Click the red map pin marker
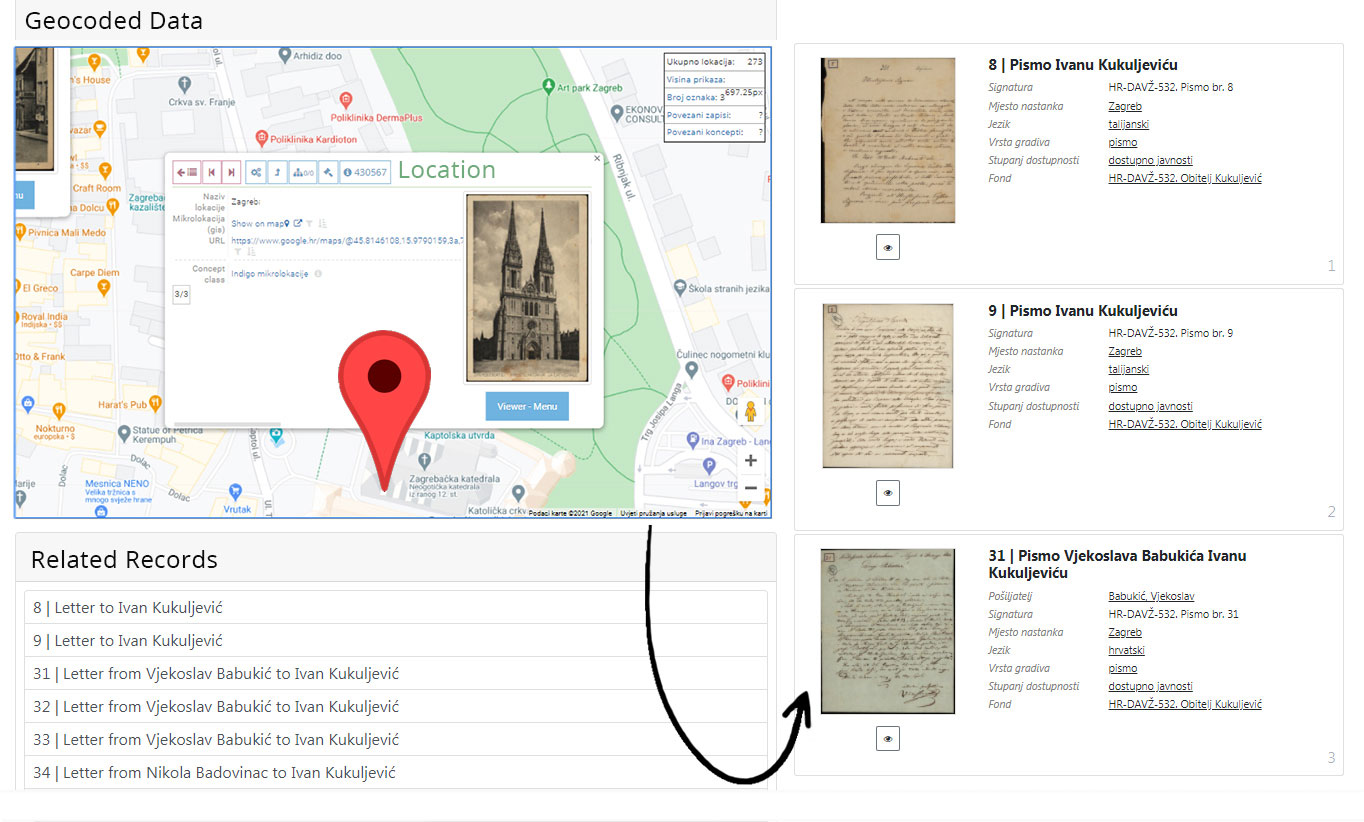Image resolution: width=1364 pixels, height=822 pixels. point(384,412)
